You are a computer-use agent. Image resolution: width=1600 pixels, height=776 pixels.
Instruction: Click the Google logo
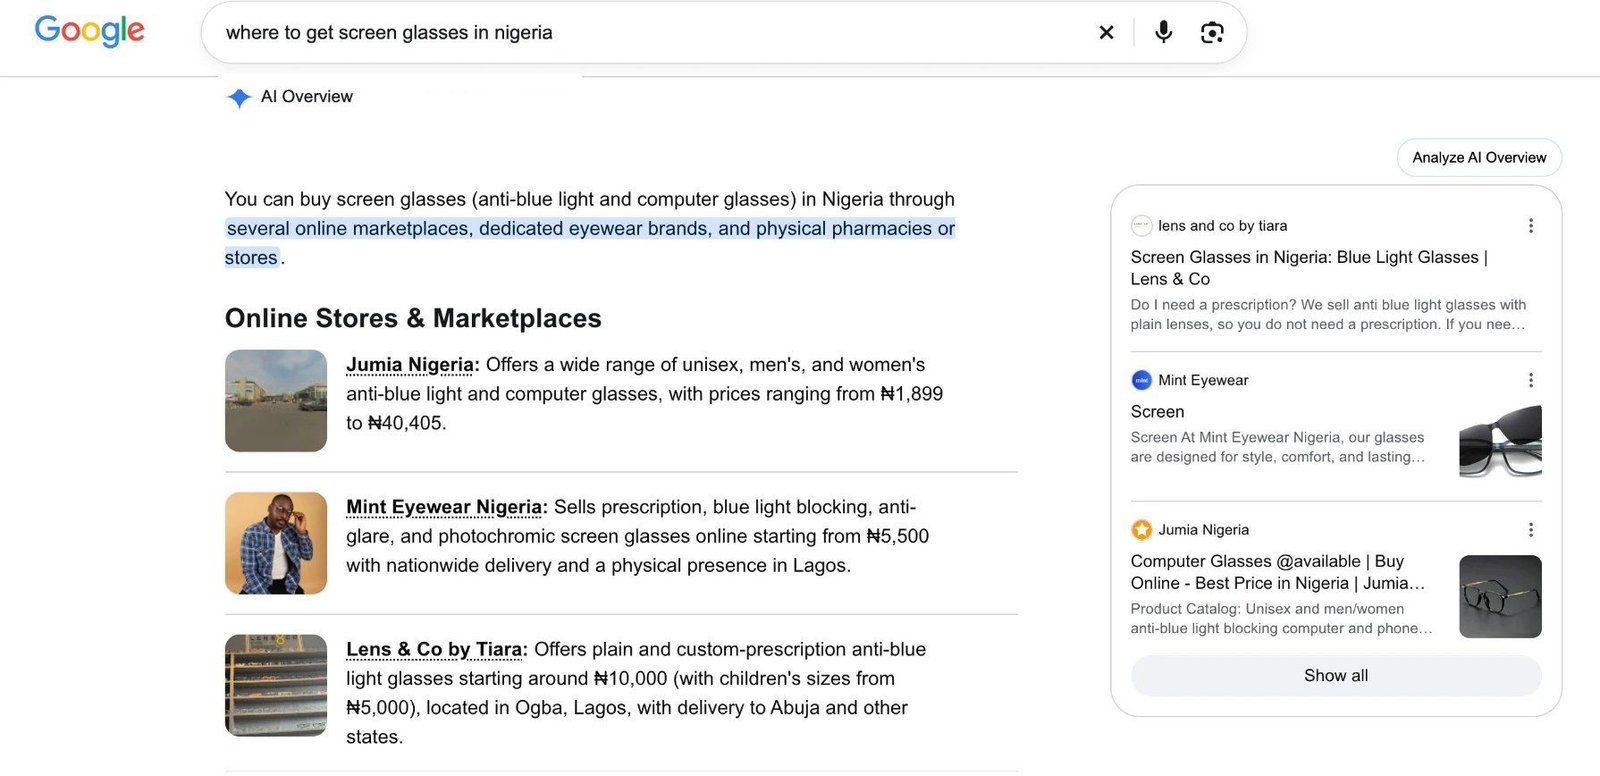90,31
